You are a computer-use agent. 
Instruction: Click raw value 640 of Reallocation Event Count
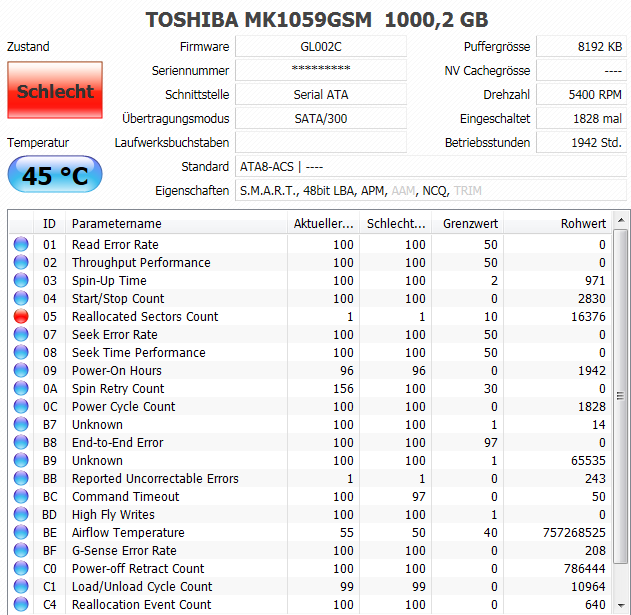[x=595, y=605]
